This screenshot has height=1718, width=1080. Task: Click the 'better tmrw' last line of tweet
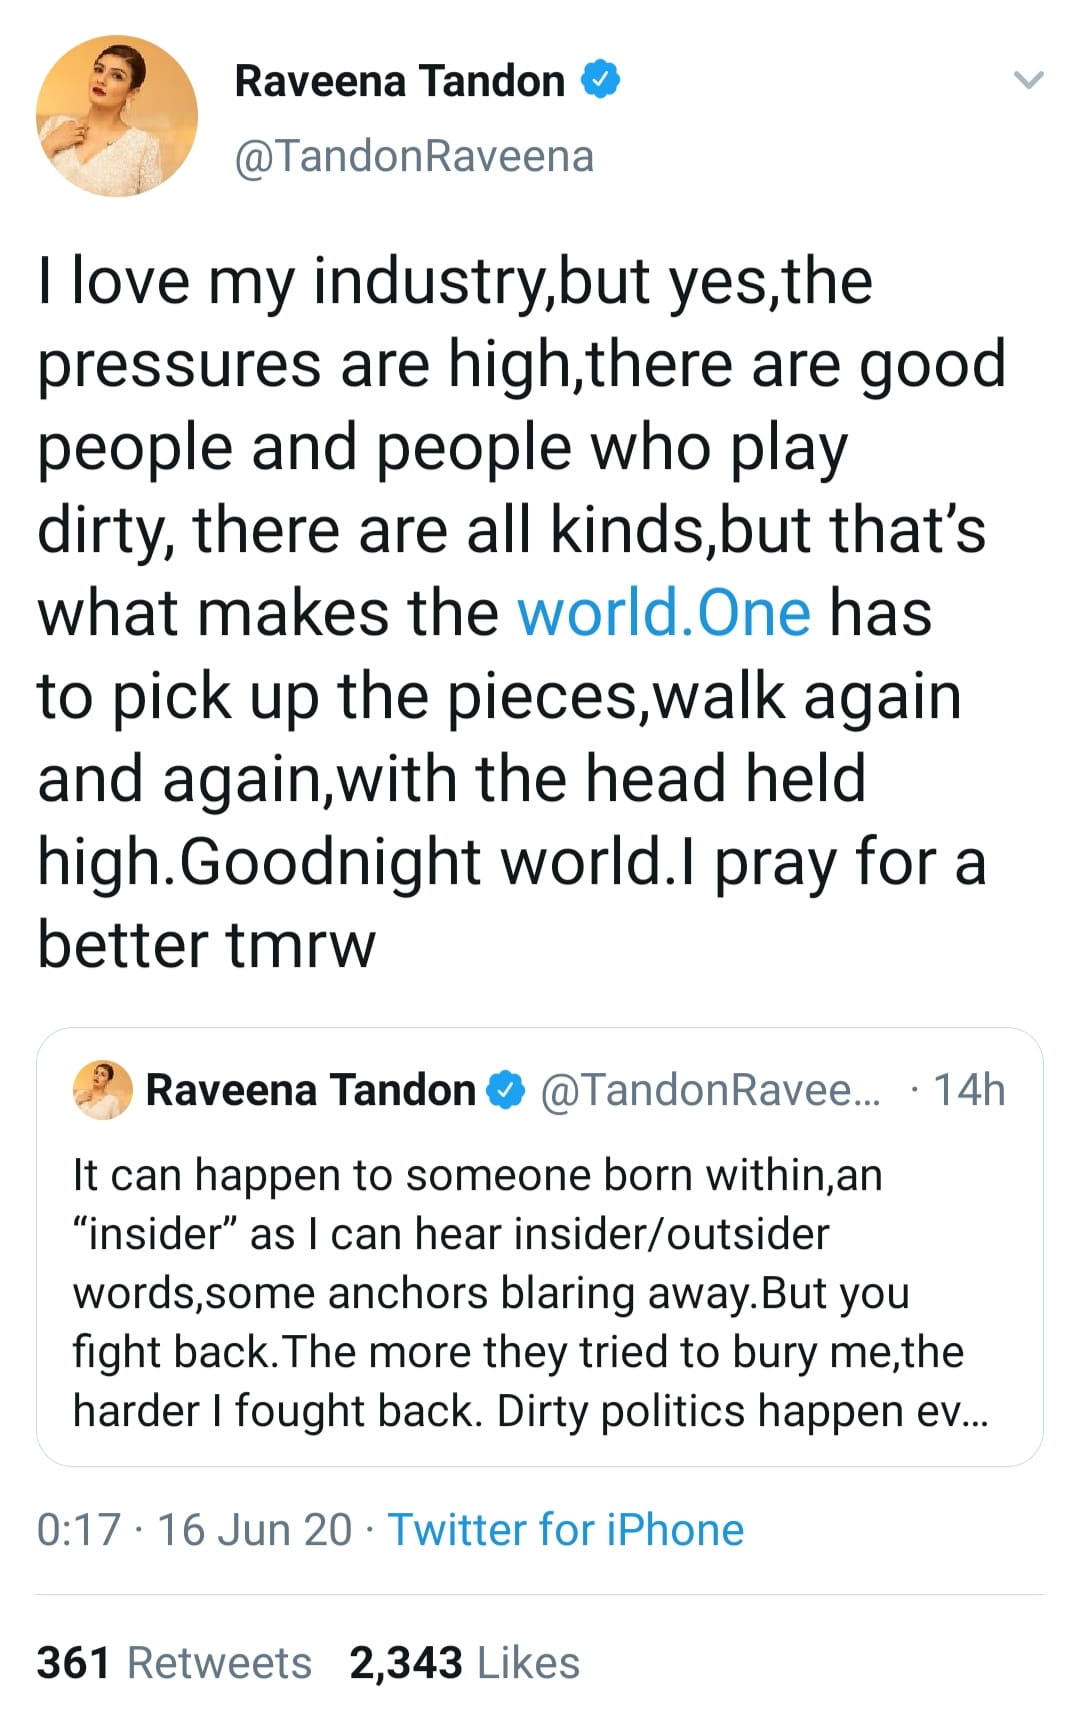pos(206,945)
